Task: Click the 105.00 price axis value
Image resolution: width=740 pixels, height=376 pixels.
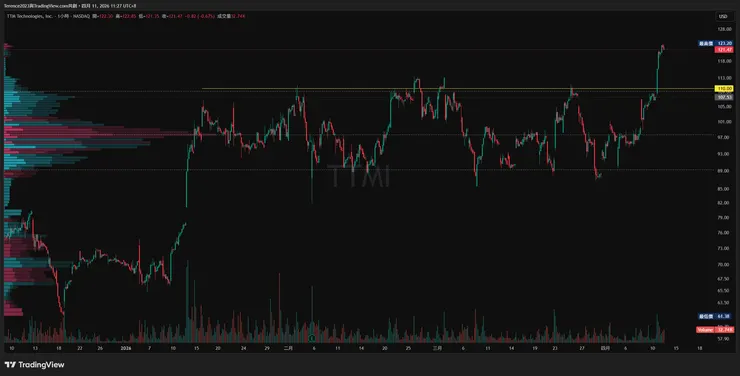Action: coord(724,107)
